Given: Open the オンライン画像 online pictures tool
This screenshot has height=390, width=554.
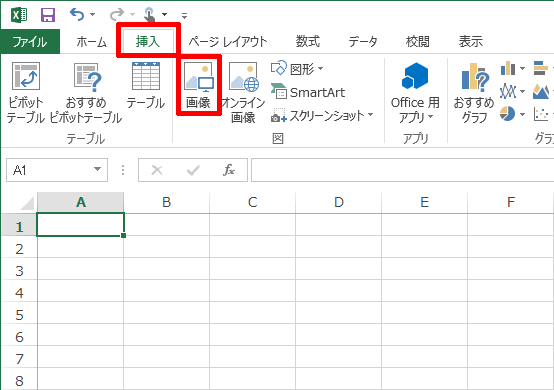Looking at the screenshot, I should click(x=243, y=92).
